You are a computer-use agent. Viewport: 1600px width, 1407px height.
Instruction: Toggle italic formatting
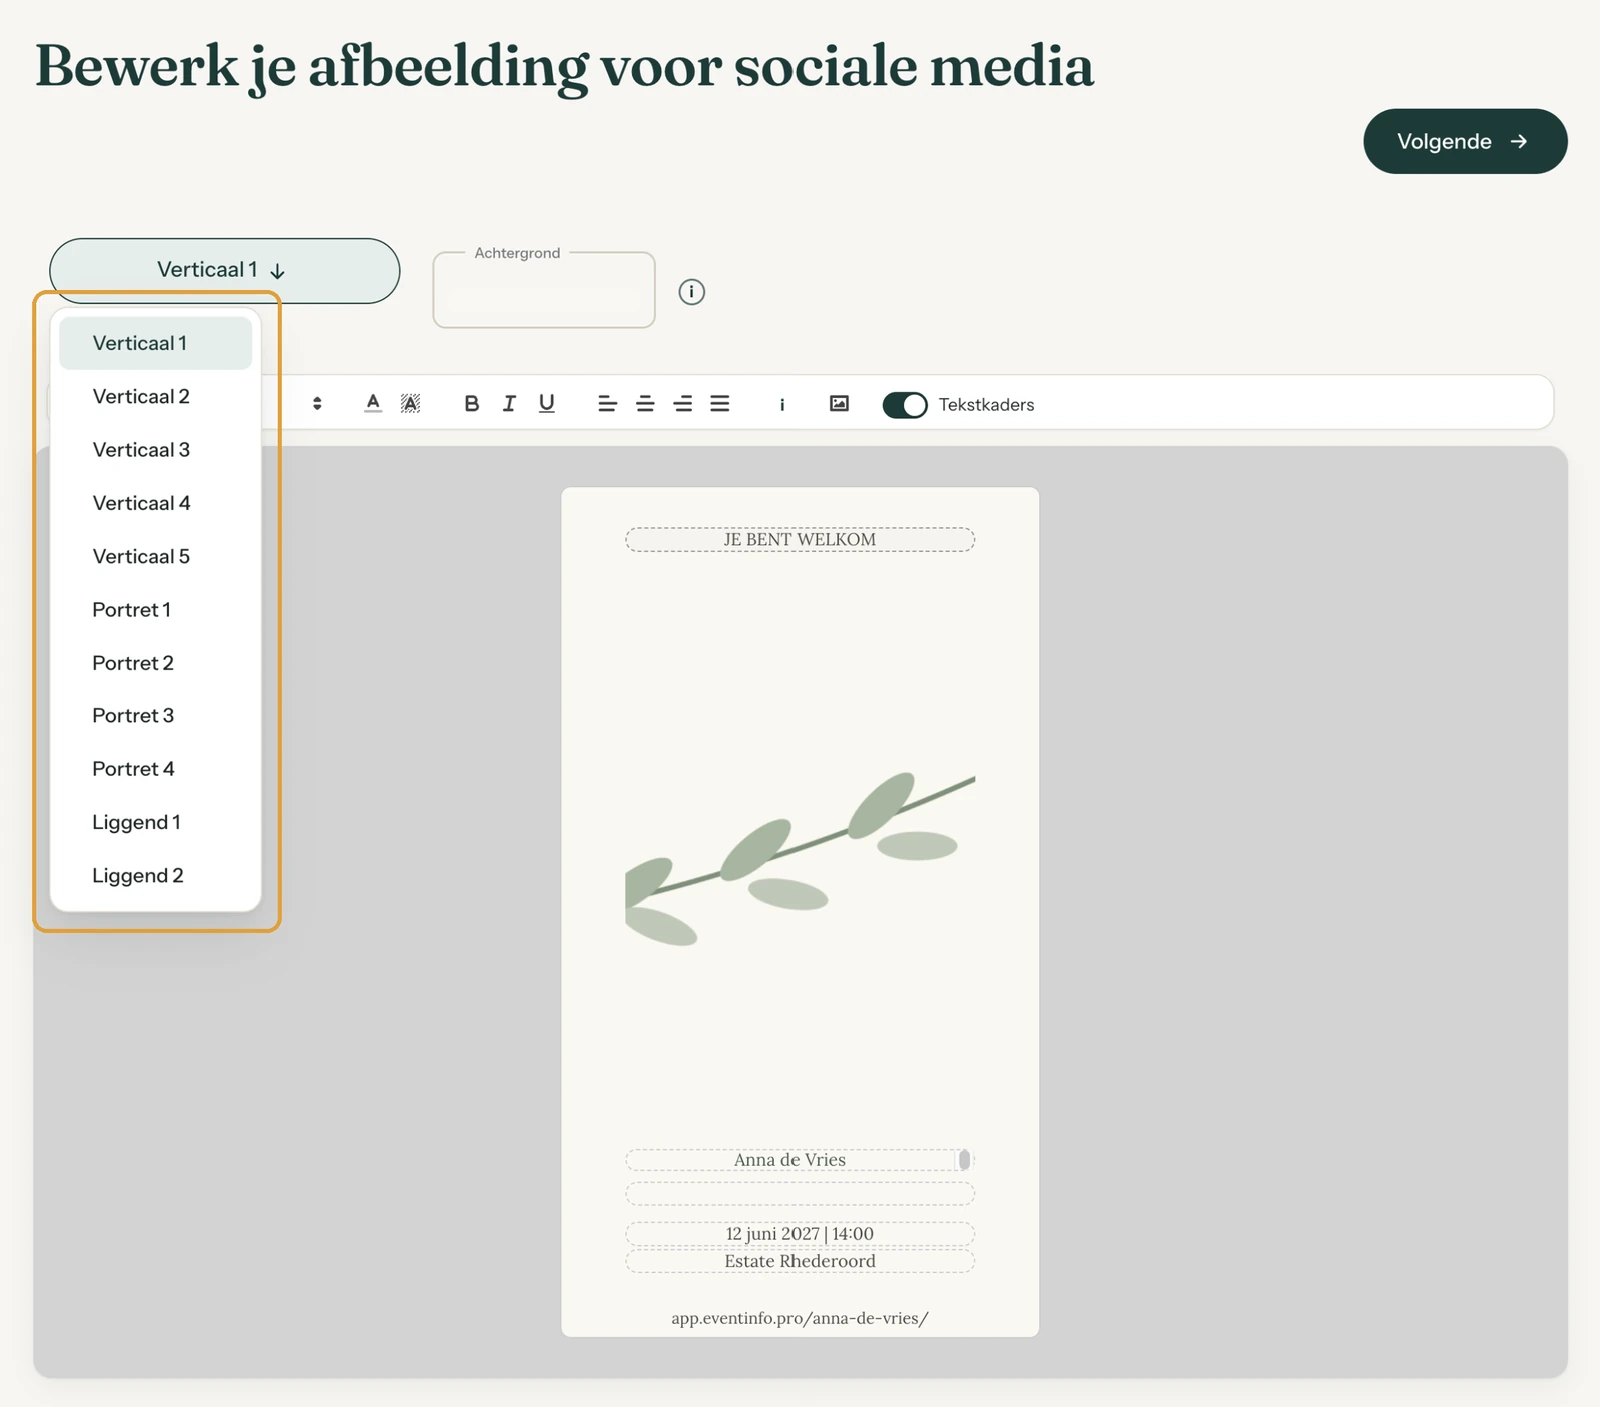(x=509, y=403)
